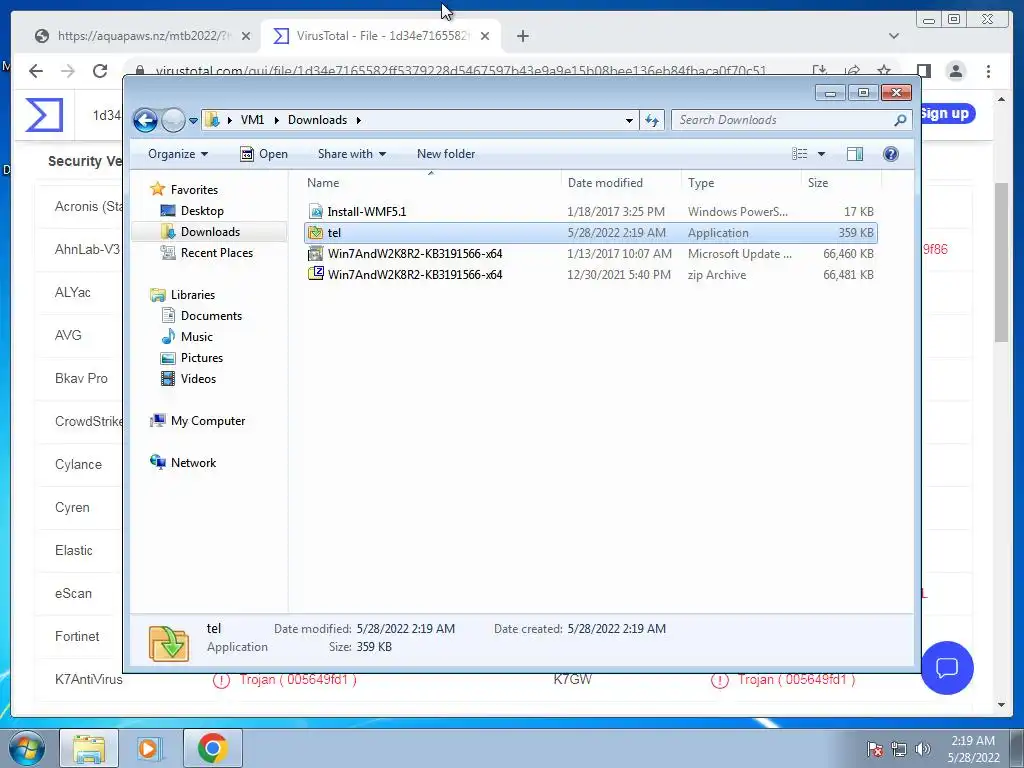Click the search magnifier icon
This screenshot has width=1024, height=768.
click(900, 120)
